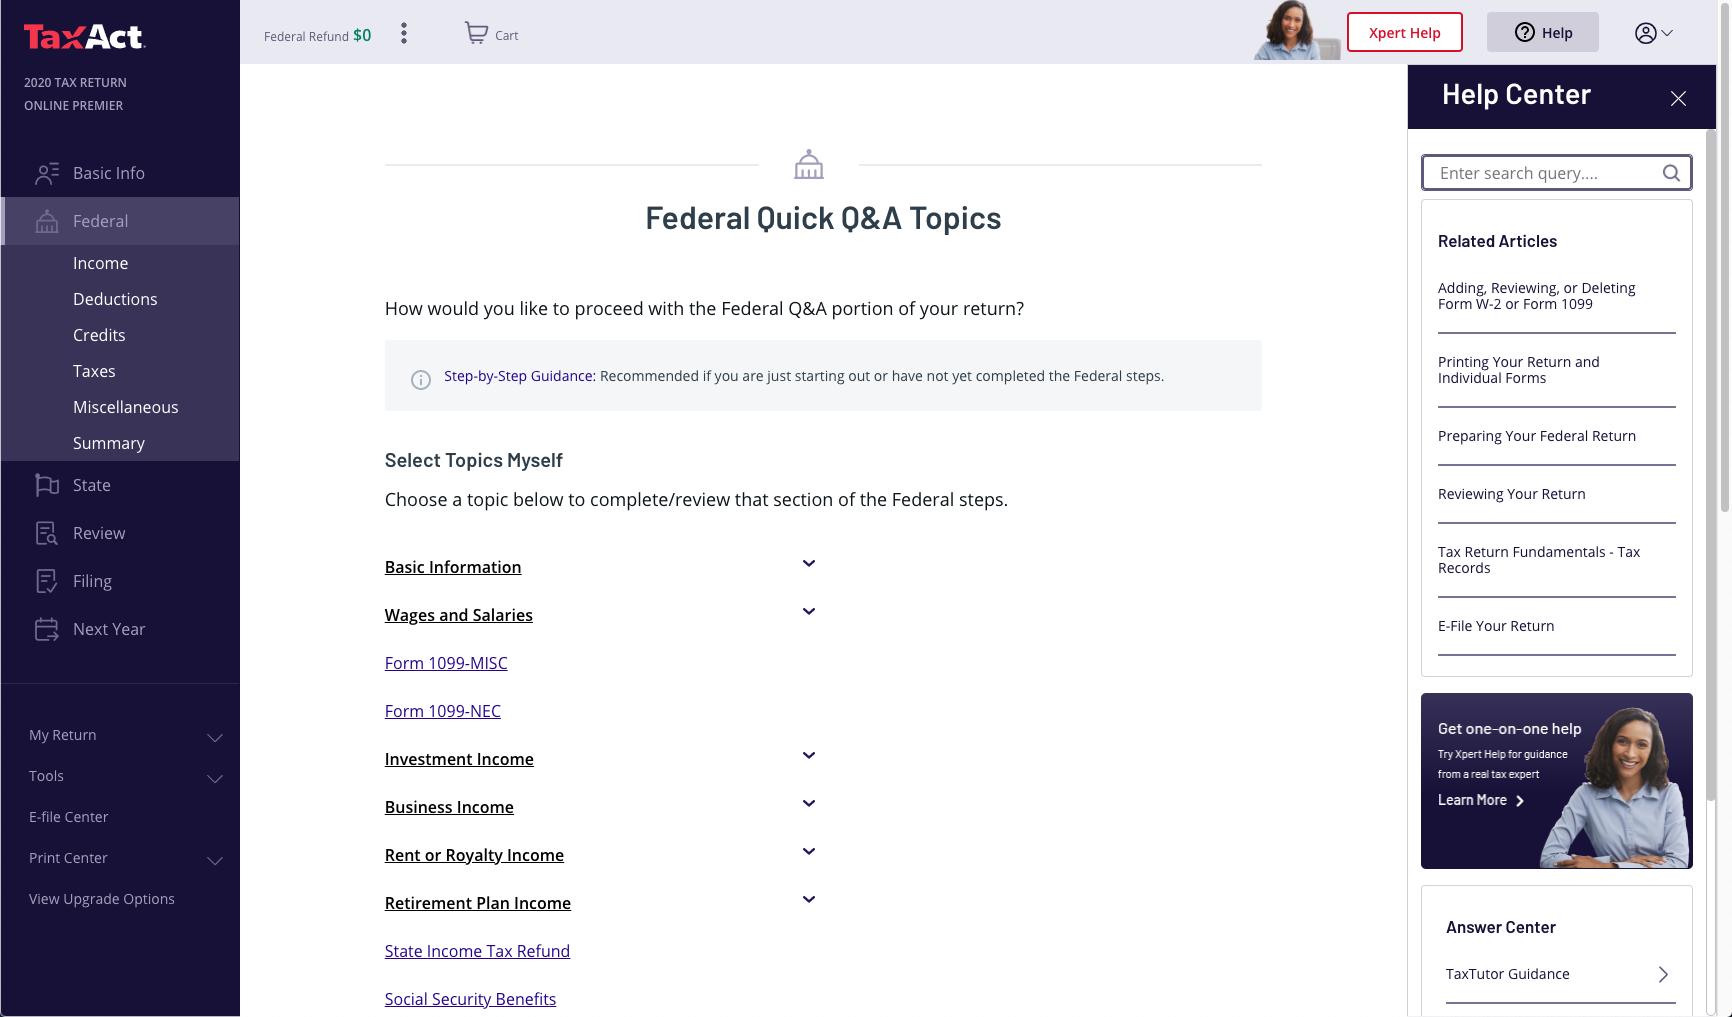Click the Xpert Help button
1732x1017 pixels.
click(1404, 32)
